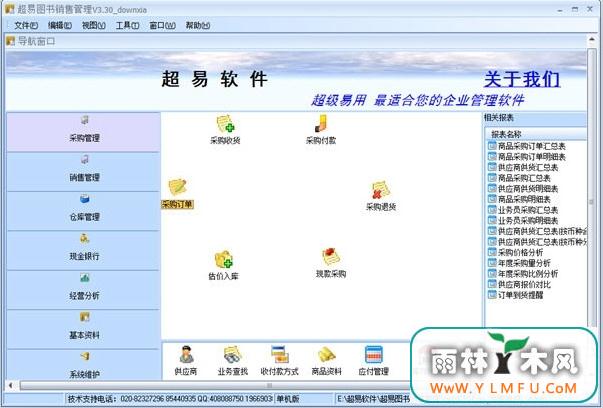Open the 估价入库 icon
The image size is (603, 408).
223,265
